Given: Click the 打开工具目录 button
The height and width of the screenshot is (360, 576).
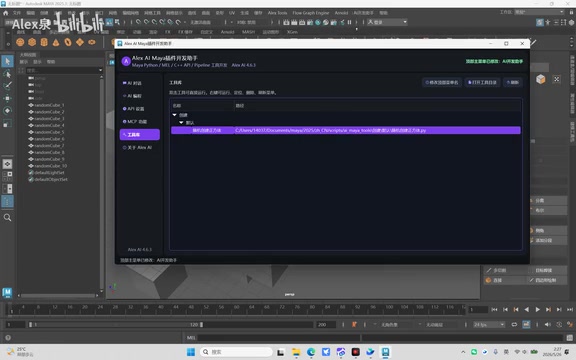Looking at the screenshot, I should [x=482, y=82].
